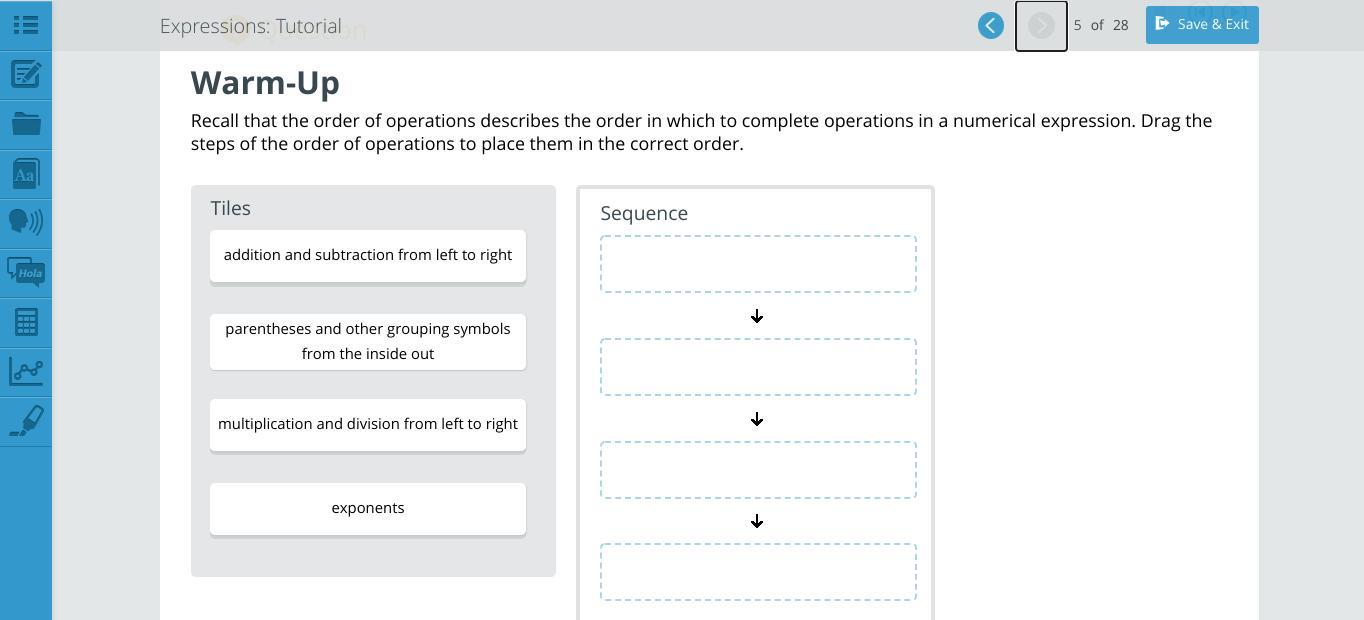Select the highlighter tool

pos(26,421)
